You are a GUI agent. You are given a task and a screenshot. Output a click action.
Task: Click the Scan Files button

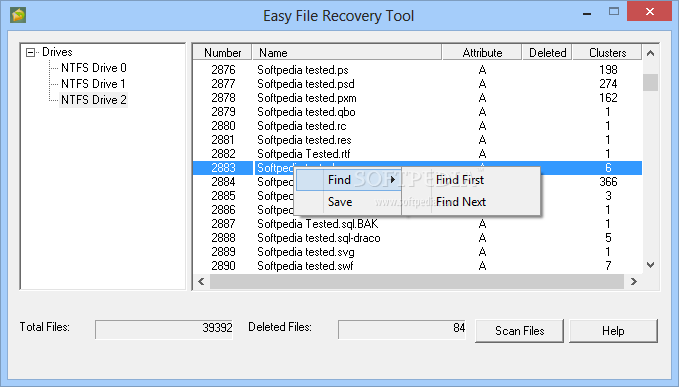pos(519,331)
